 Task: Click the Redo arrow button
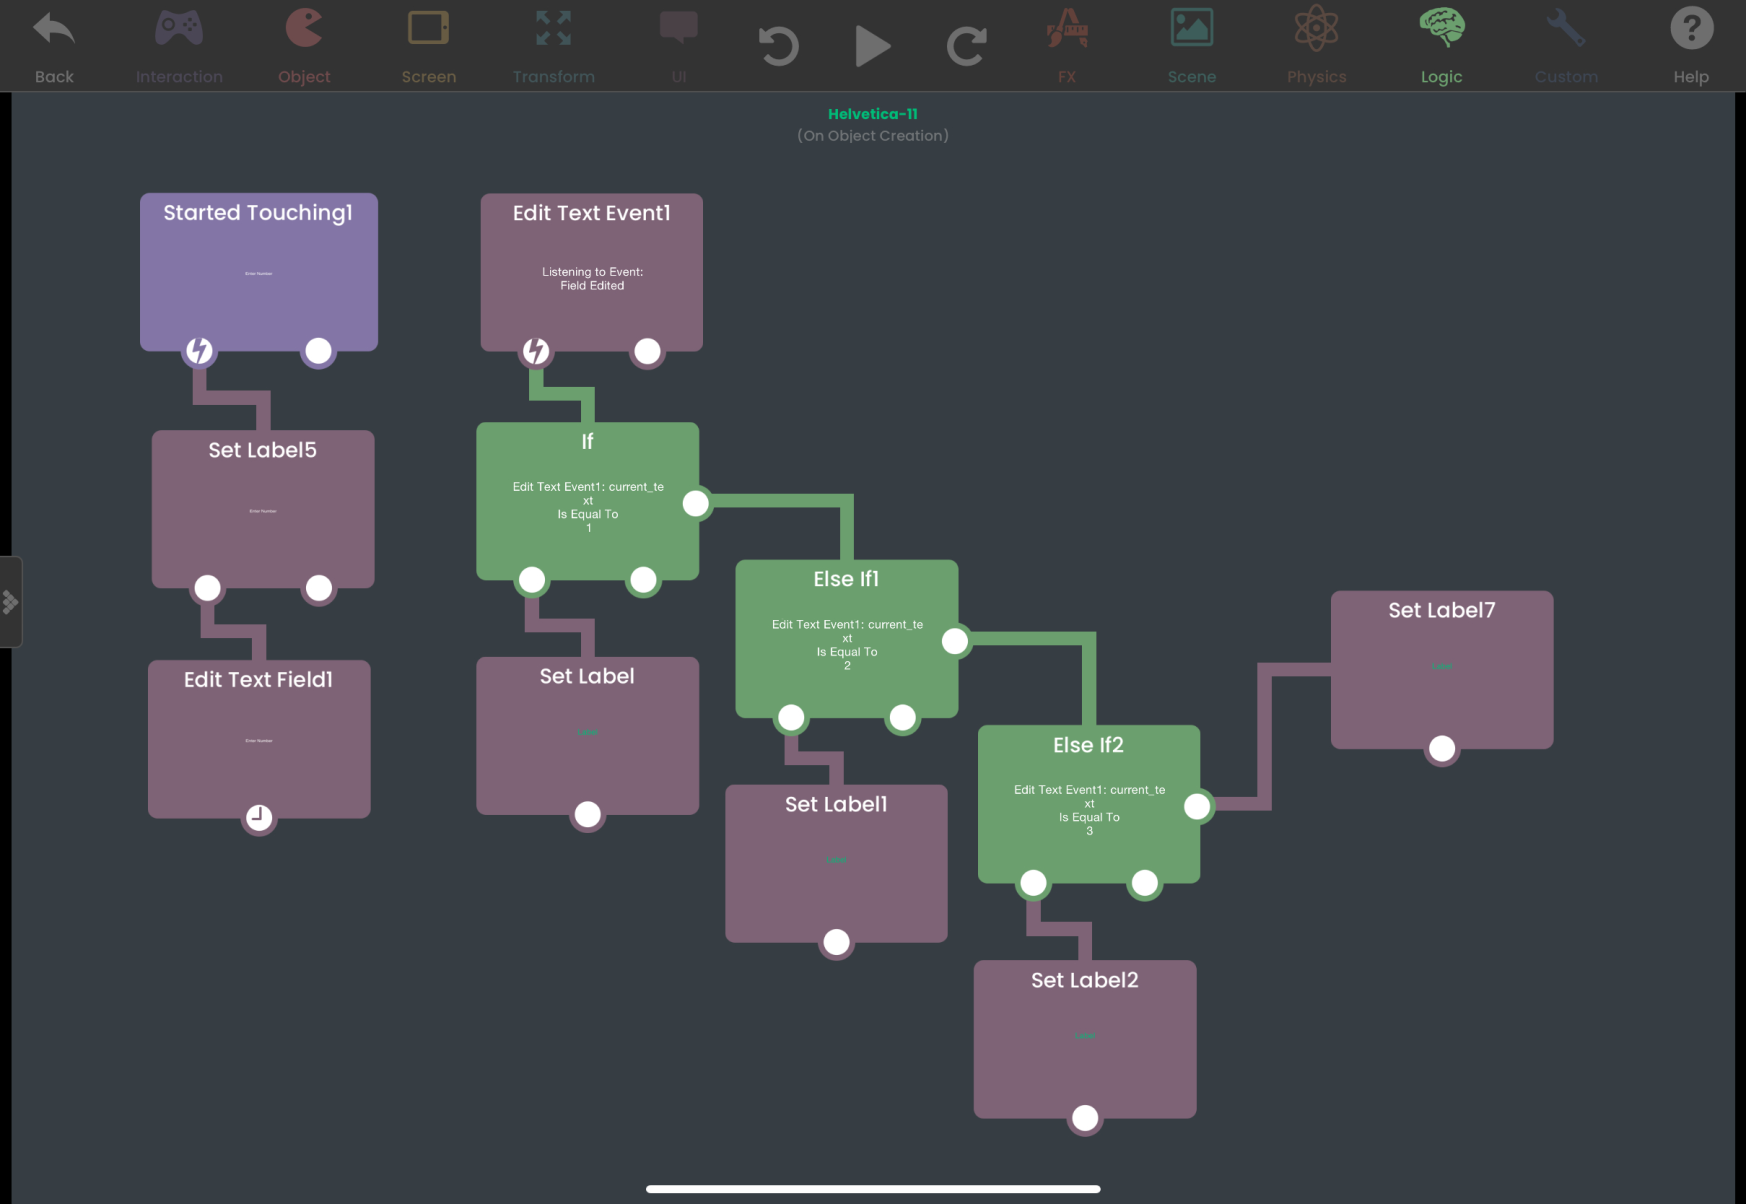966,46
